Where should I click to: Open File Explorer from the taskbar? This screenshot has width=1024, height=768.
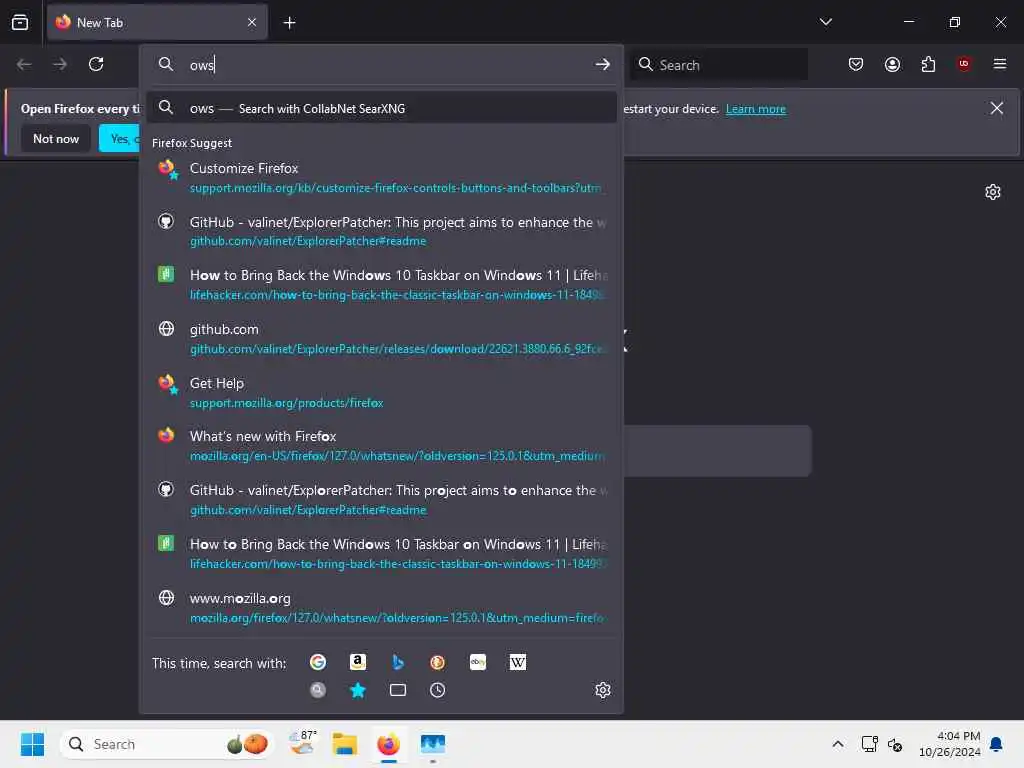point(345,744)
